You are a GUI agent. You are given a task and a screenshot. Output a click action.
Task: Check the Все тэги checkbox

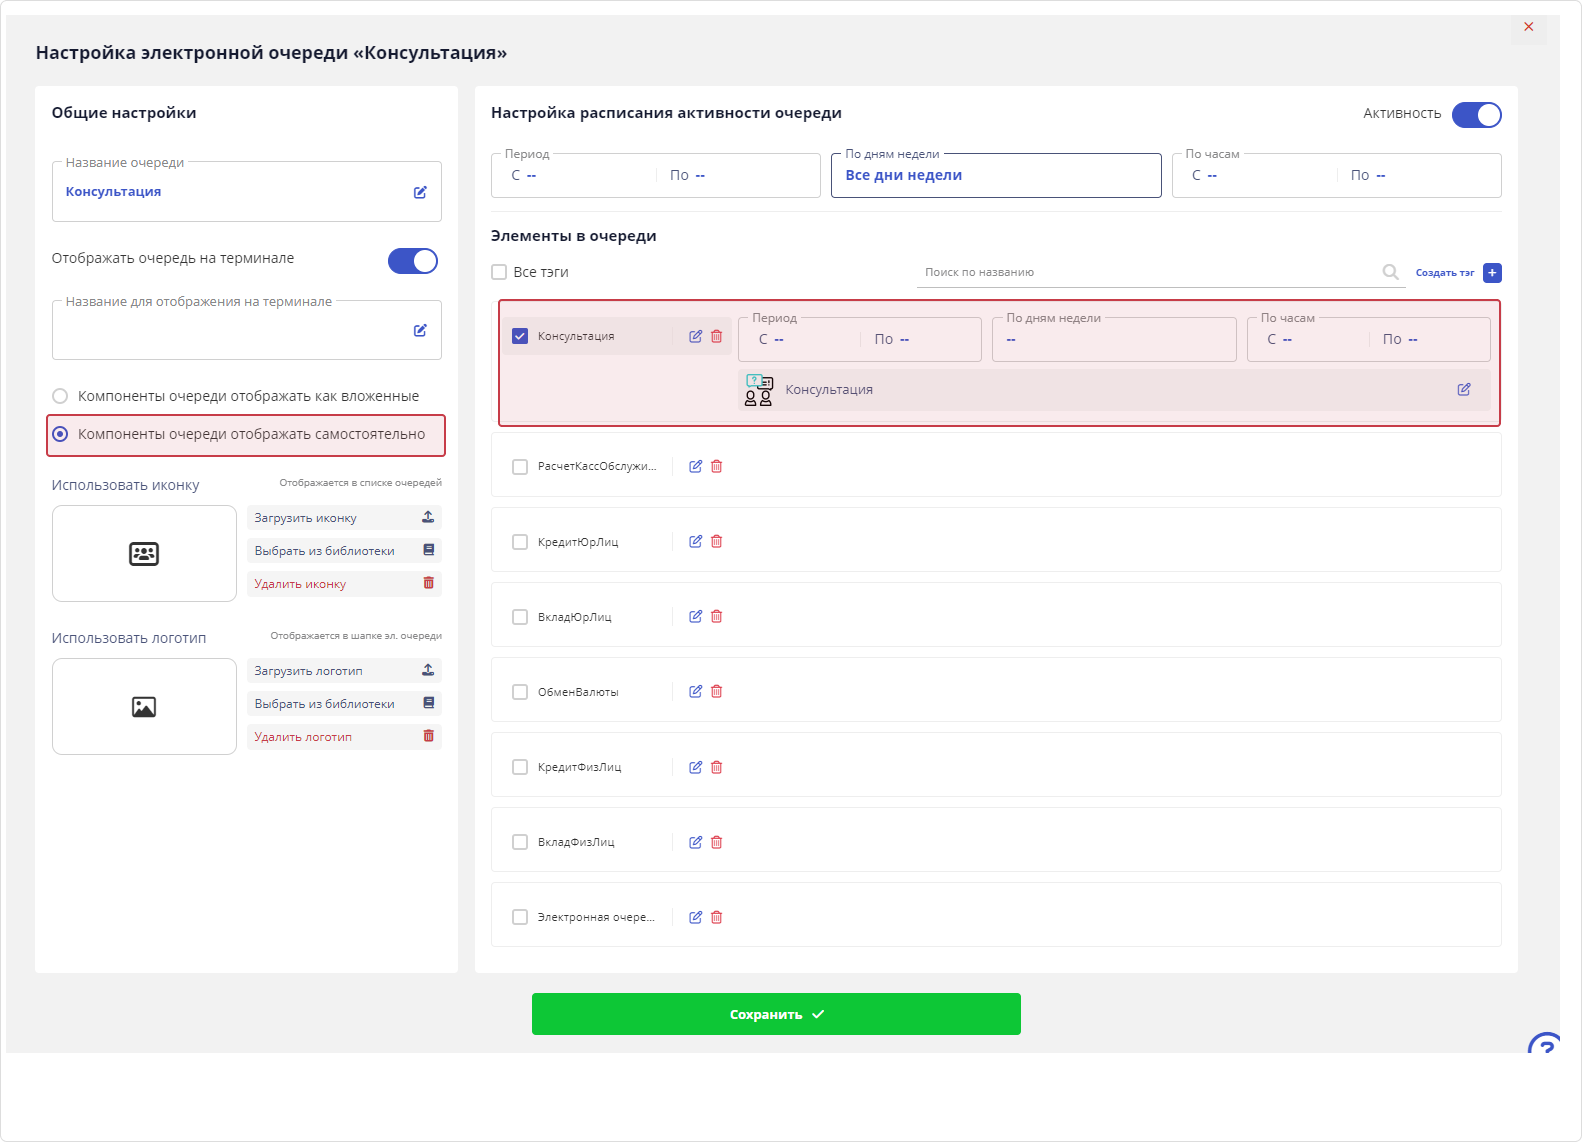tap(499, 272)
